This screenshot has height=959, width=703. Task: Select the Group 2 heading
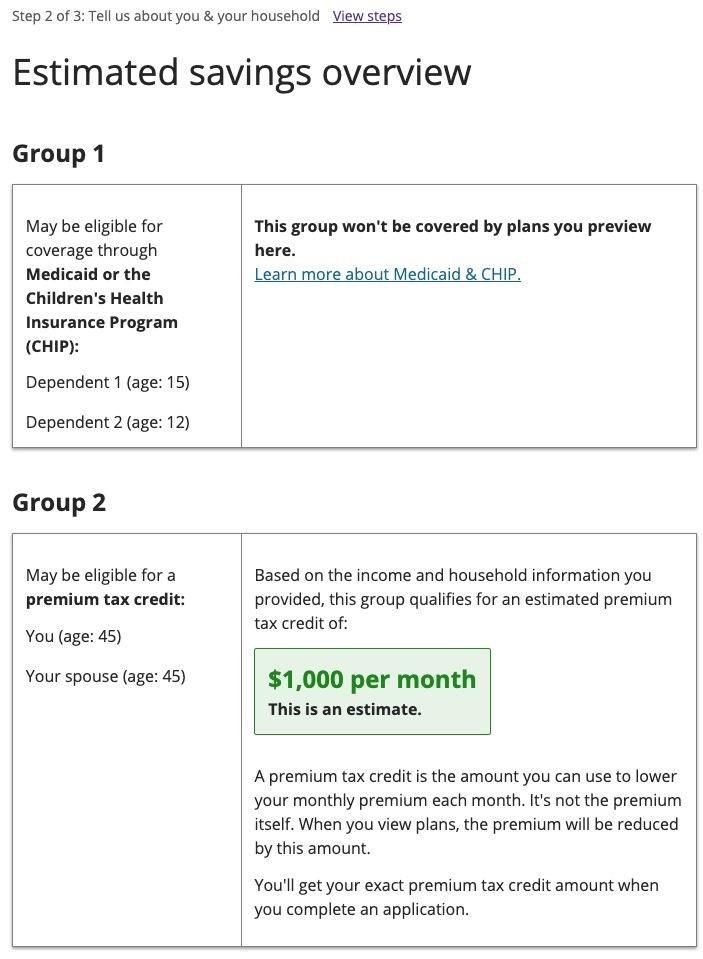[59, 503]
